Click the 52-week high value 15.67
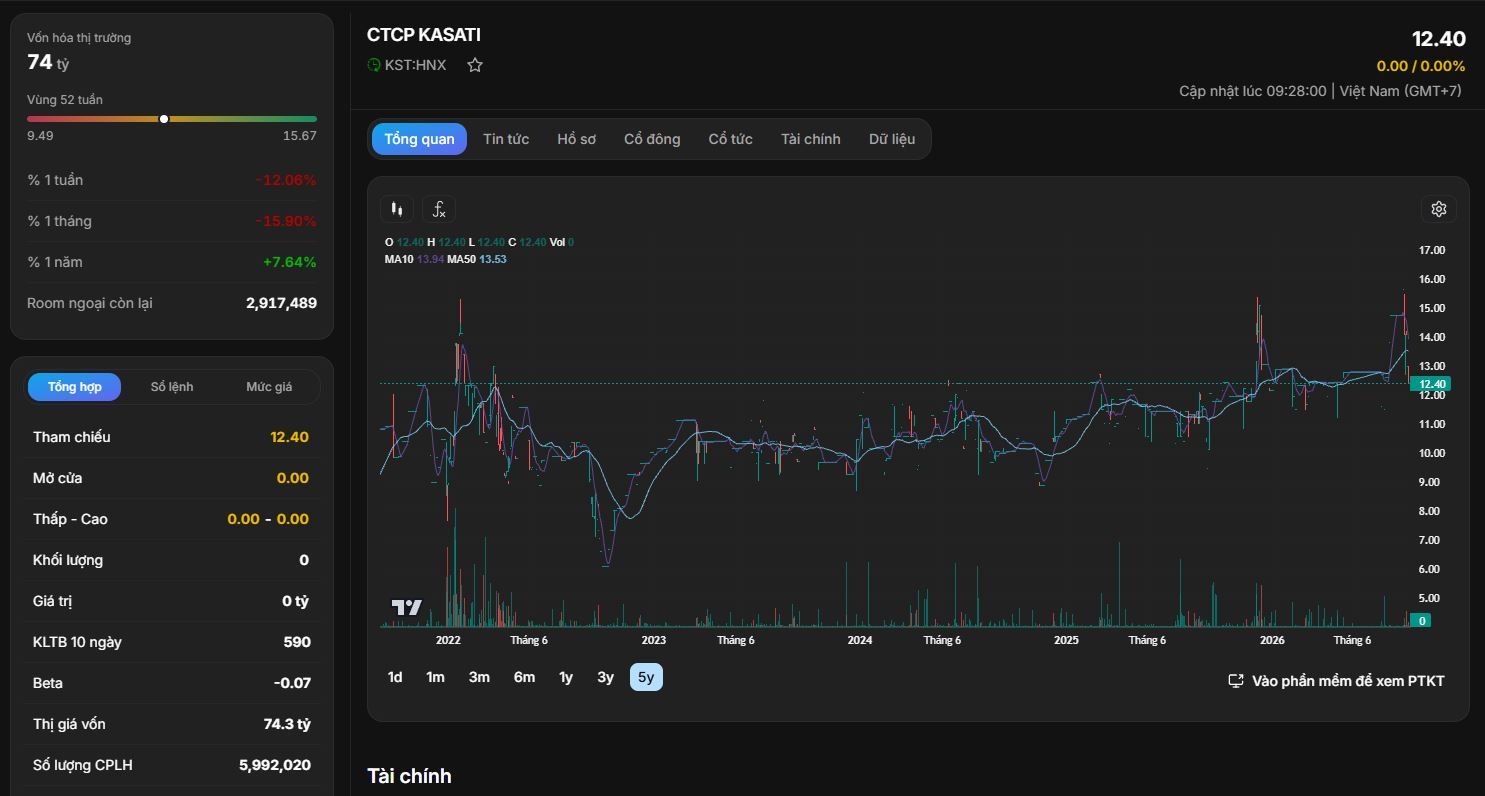 [x=300, y=136]
